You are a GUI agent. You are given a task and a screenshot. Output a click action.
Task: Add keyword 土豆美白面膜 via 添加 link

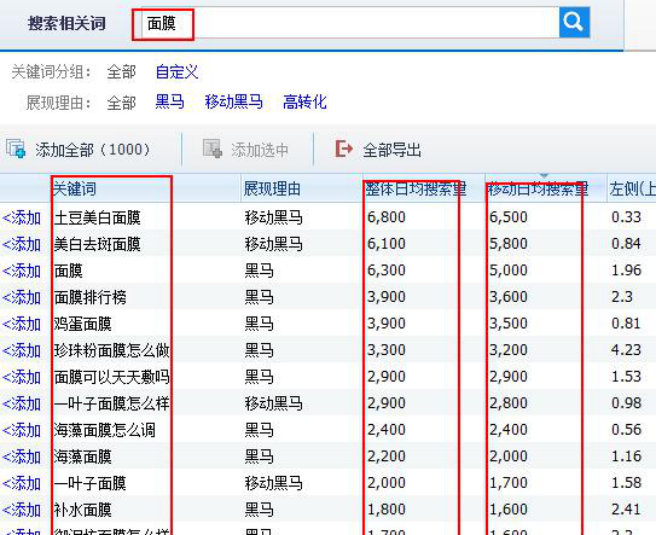[x=22, y=217]
